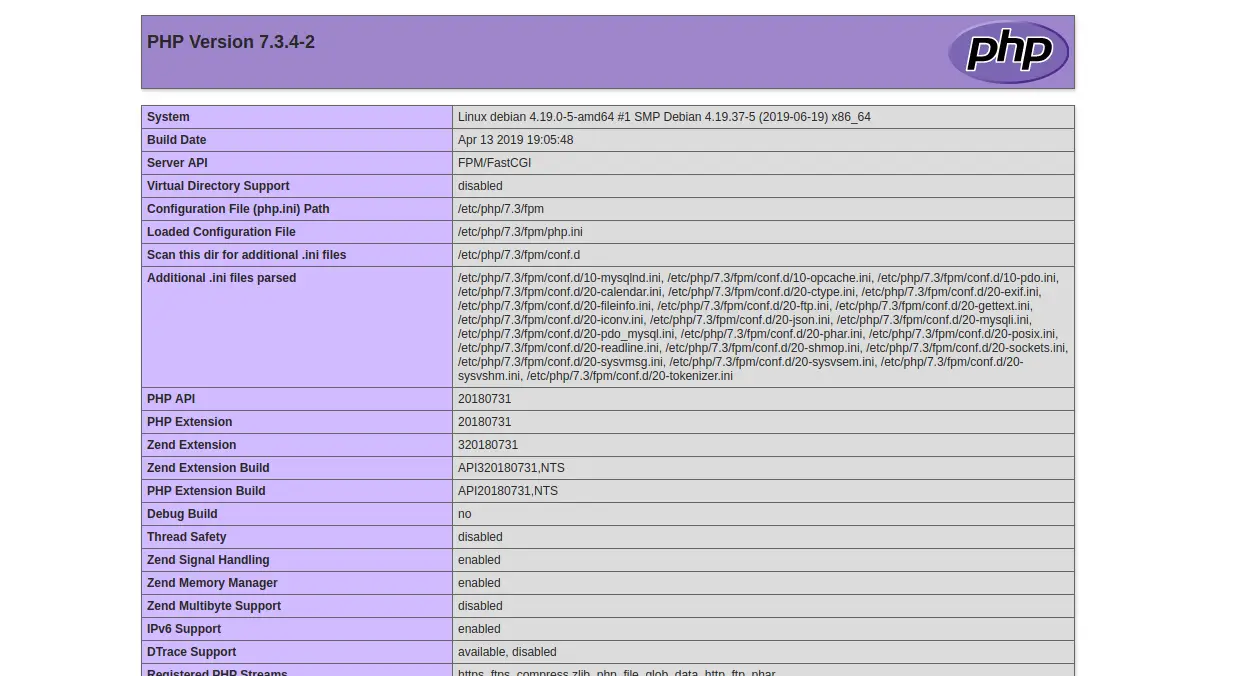This screenshot has height=676, width=1251.
Task: Click 'disabled' value for Virtual Directory Support
Action: pos(480,186)
